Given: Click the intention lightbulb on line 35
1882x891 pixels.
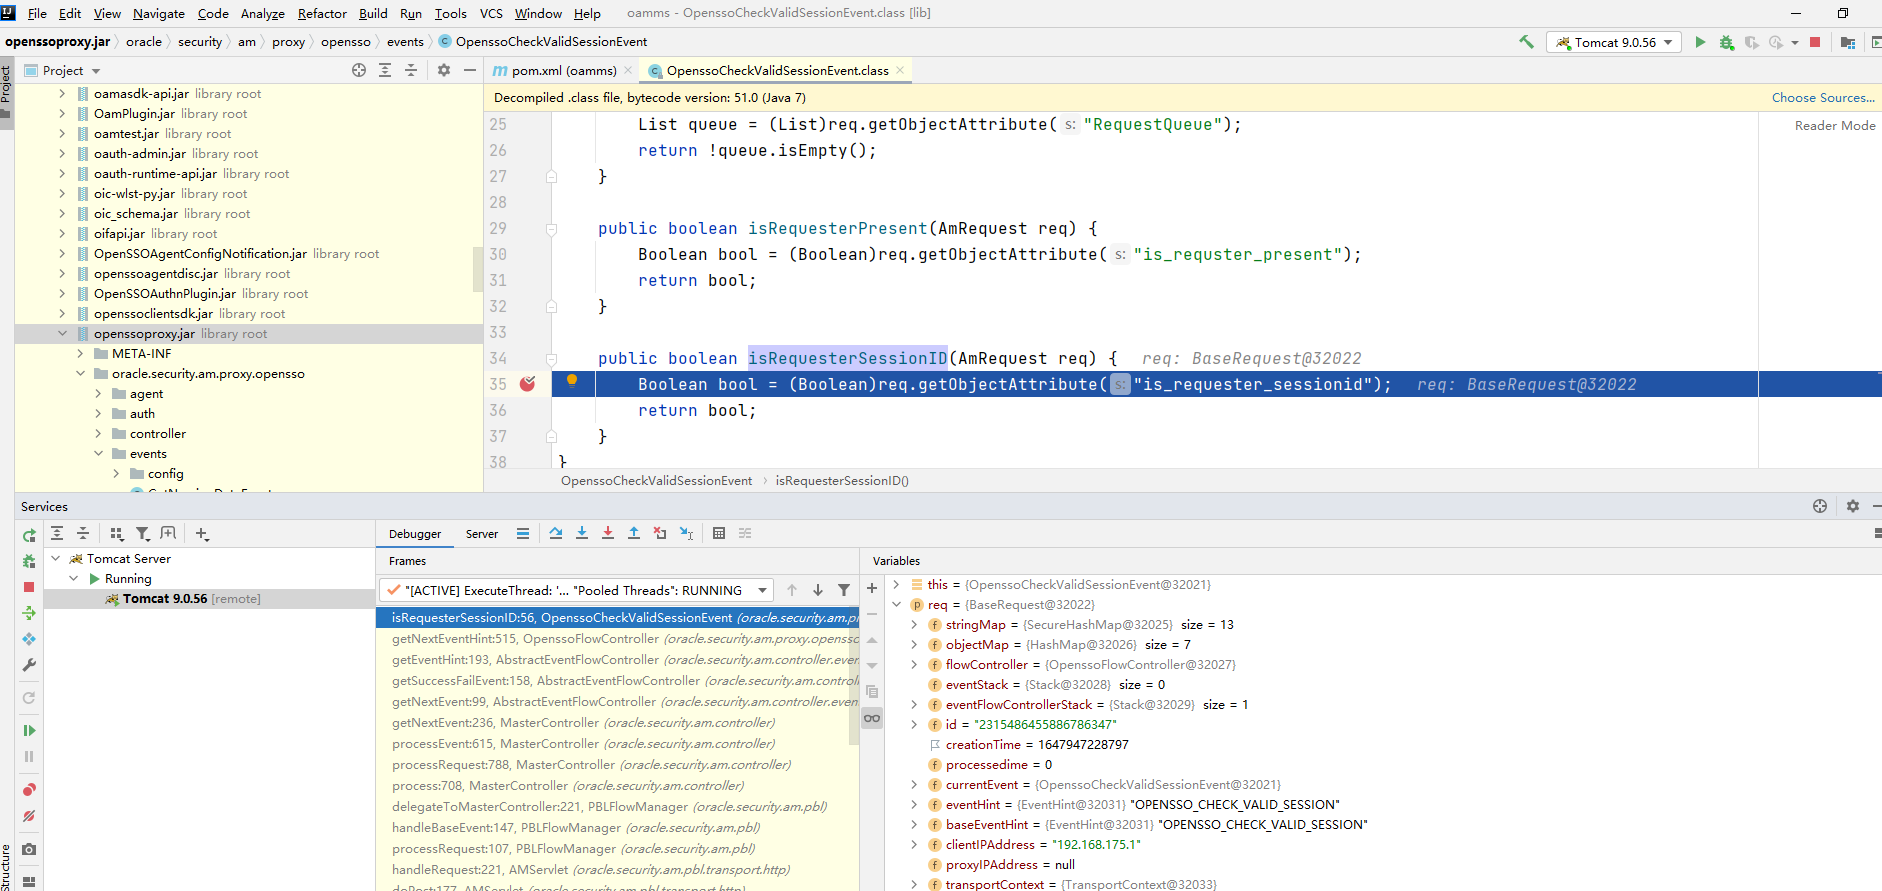Looking at the screenshot, I should (x=572, y=380).
